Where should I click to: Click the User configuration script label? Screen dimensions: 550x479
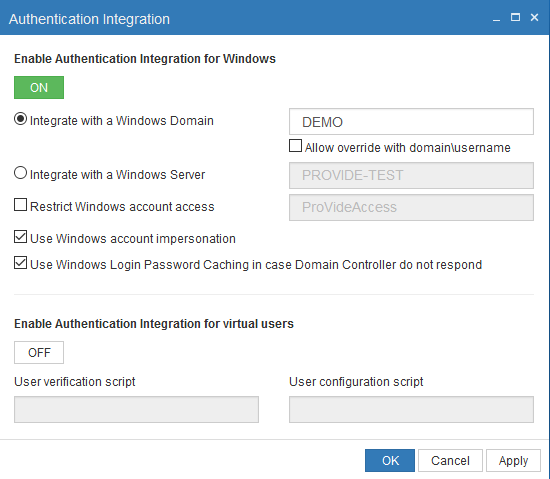356,382
